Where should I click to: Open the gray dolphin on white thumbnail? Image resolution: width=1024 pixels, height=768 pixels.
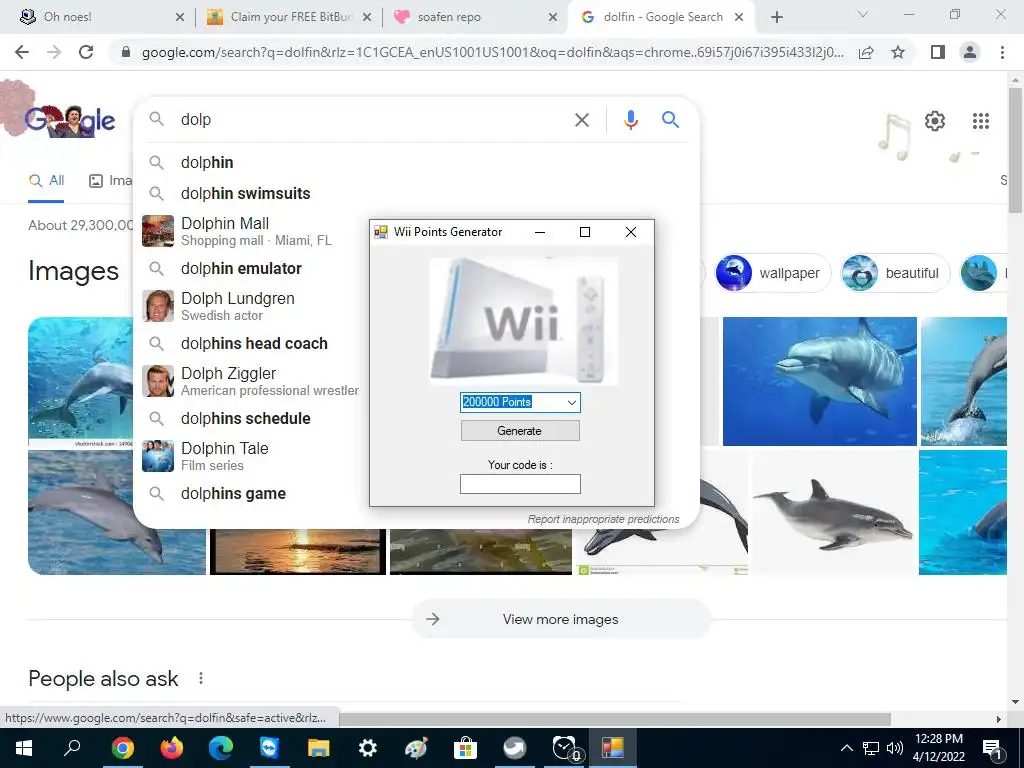tap(834, 513)
